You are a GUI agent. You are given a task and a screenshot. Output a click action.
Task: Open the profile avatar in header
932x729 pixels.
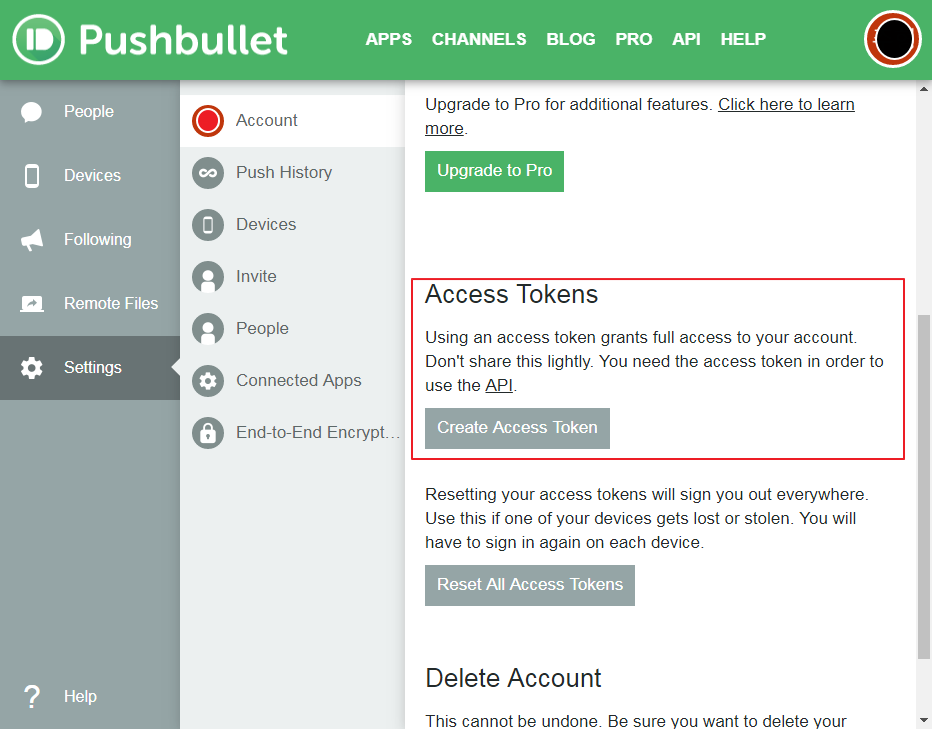pos(893,39)
